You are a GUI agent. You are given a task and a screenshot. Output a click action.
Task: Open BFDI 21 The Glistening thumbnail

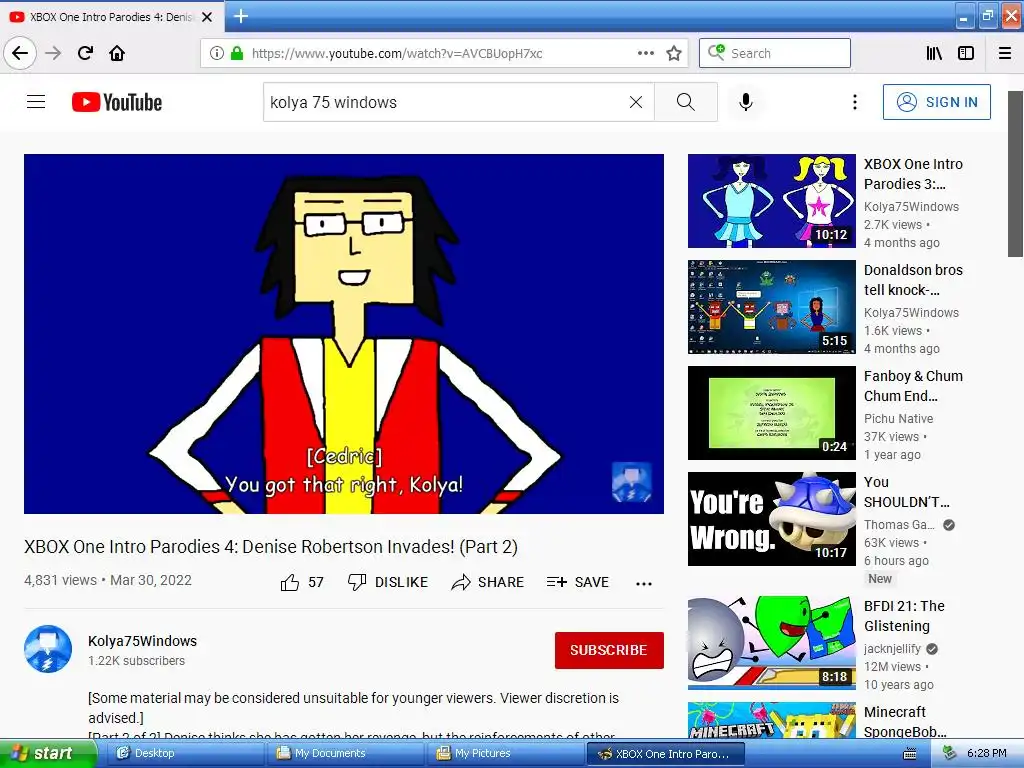pyautogui.click(x=771, y=643)
